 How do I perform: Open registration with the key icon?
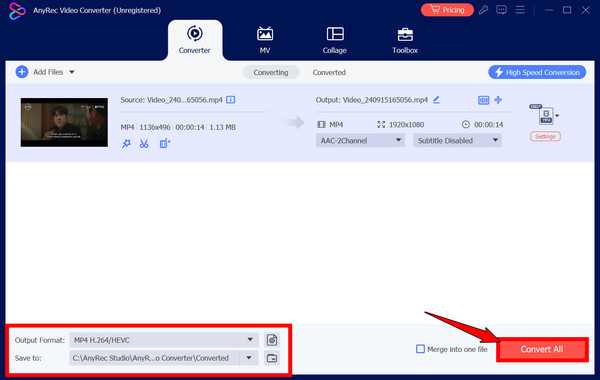484,10
